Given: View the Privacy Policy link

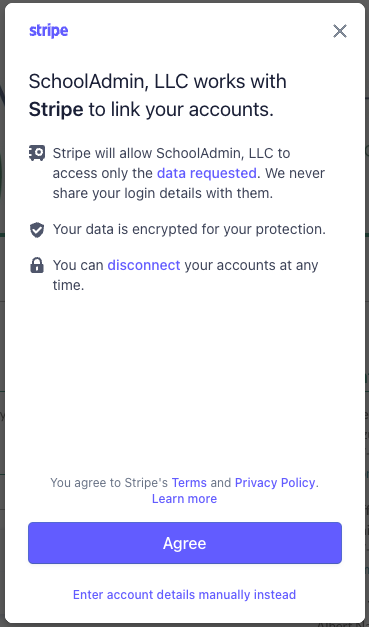Looking at the screenshot, I should (275, 483).
